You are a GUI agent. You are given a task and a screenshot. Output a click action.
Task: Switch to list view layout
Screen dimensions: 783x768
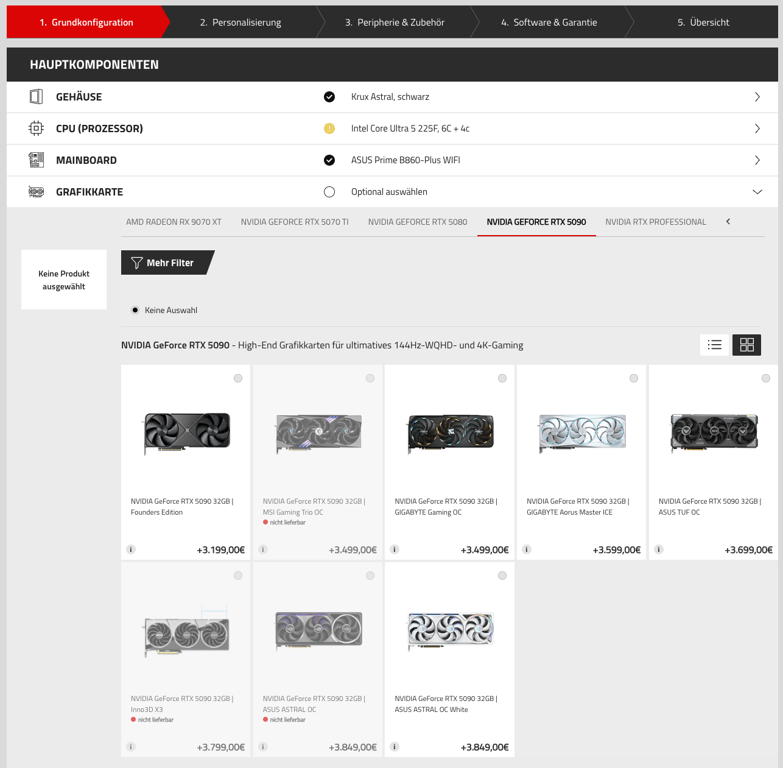click(714, 345)
